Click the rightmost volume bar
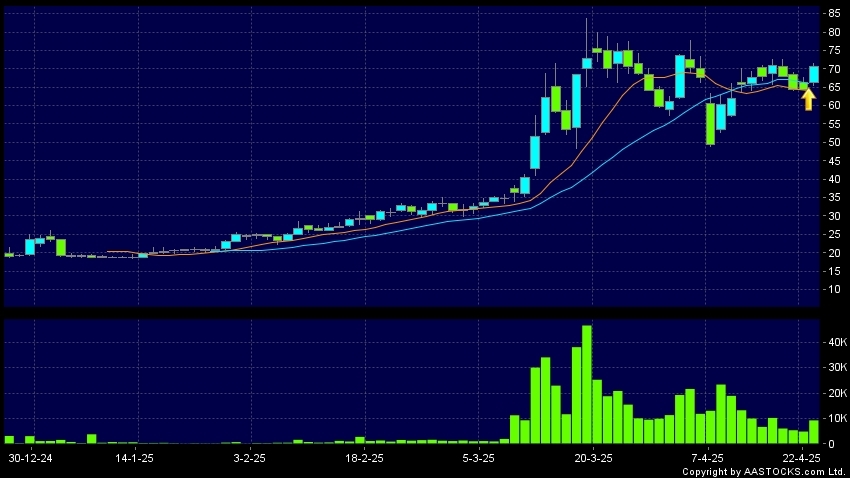Image resolution: width=850 pixels, height=478 pixels. pos(814,432)
